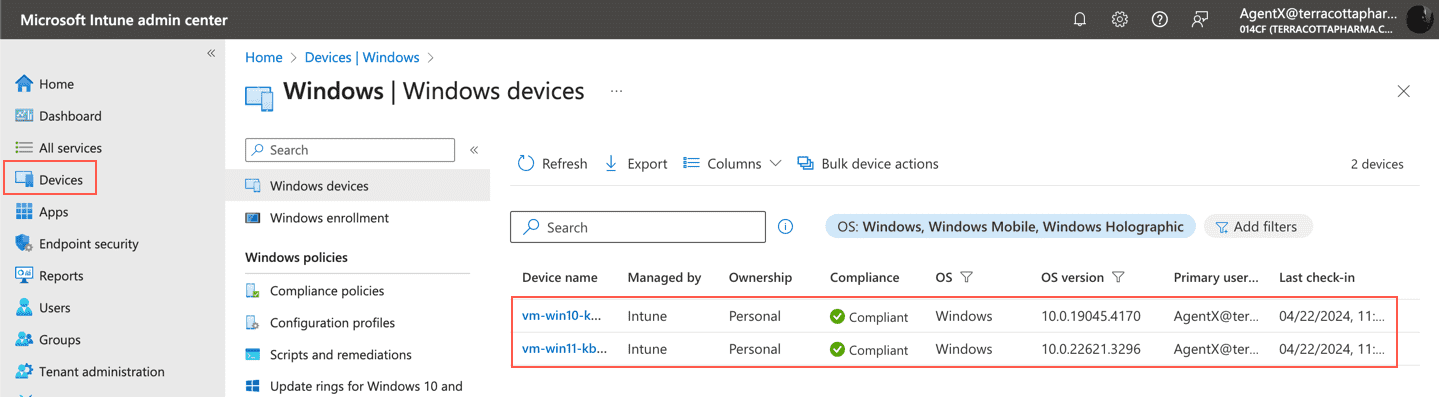Viewport: 1439px width, 397px height.
Task: Click Intune managed-by in vm-win11 row
Action: (647, 349)
